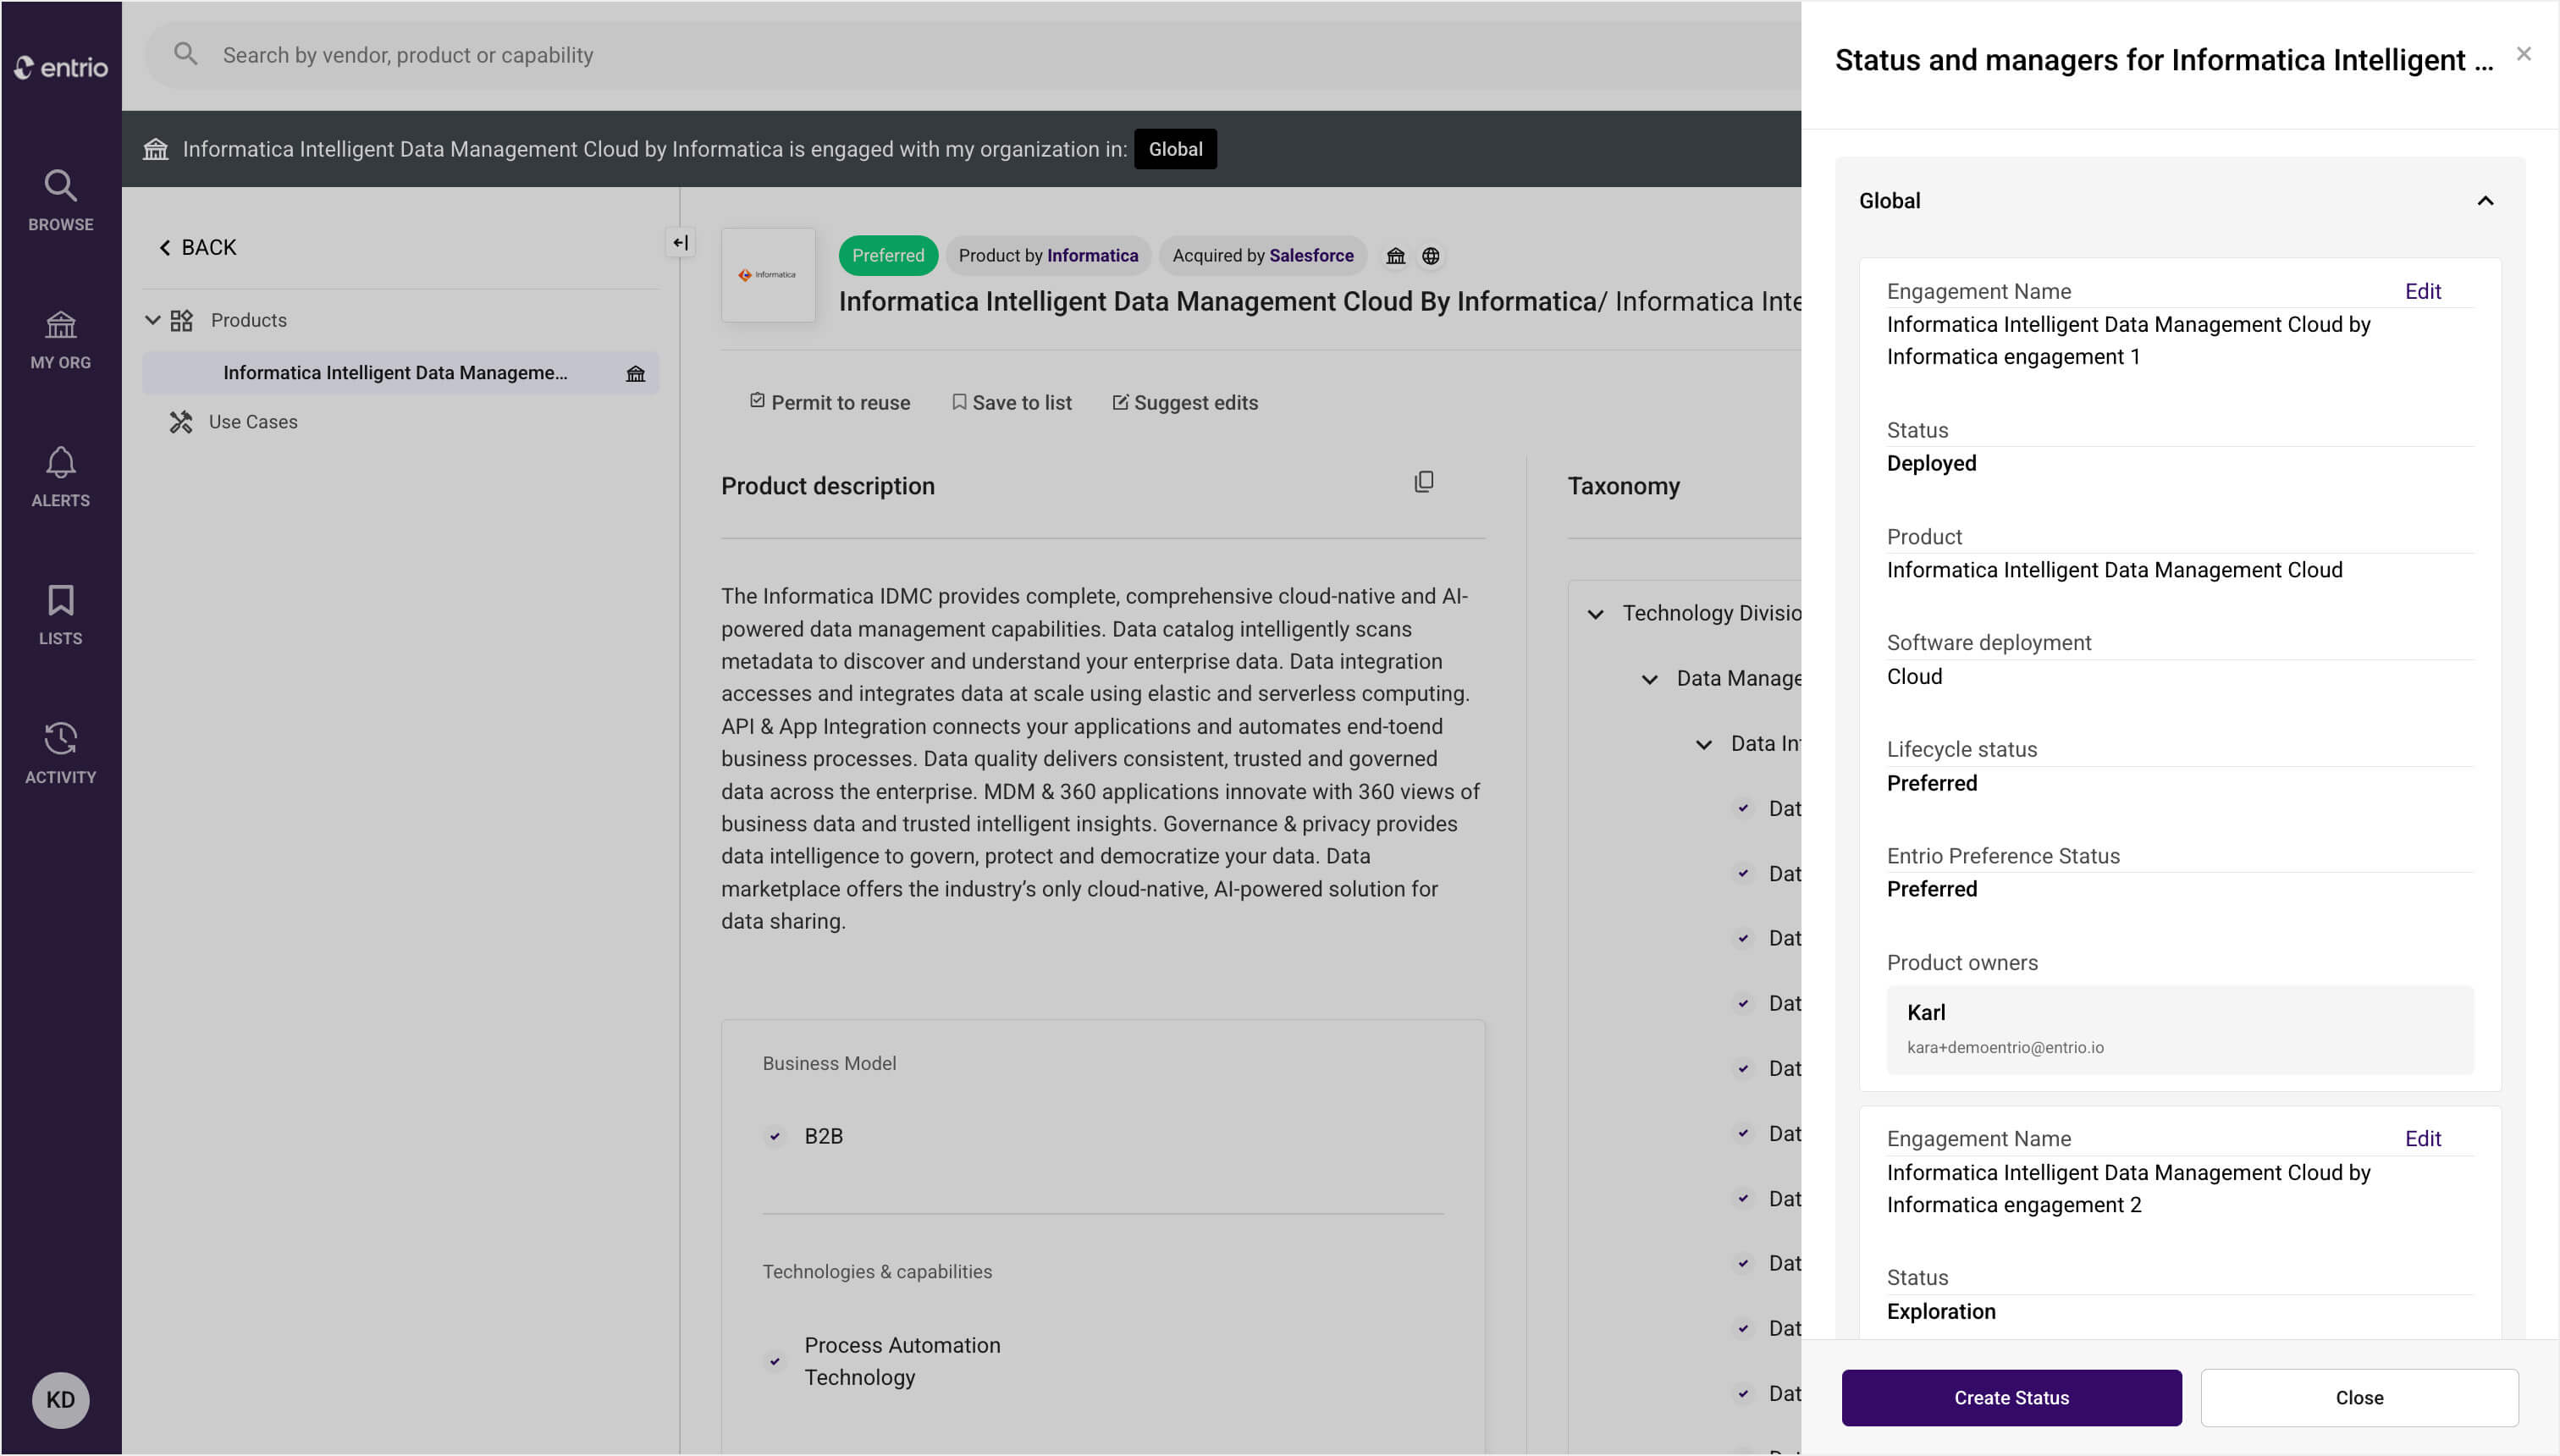This screenshot has height=1456, width=2560.
Task: Click the organization icon beside the Acquired badge
Action: [1396, 256]
